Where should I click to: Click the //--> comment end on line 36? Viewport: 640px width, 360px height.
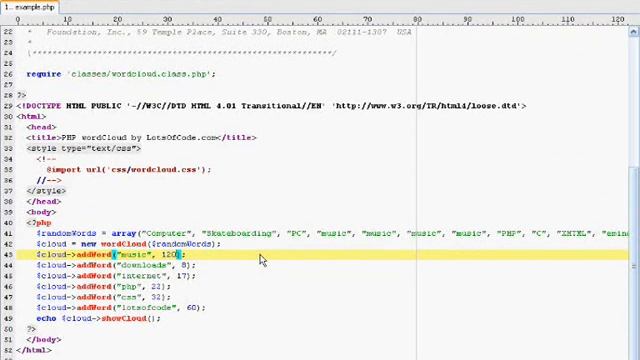(x=49, y=180)
